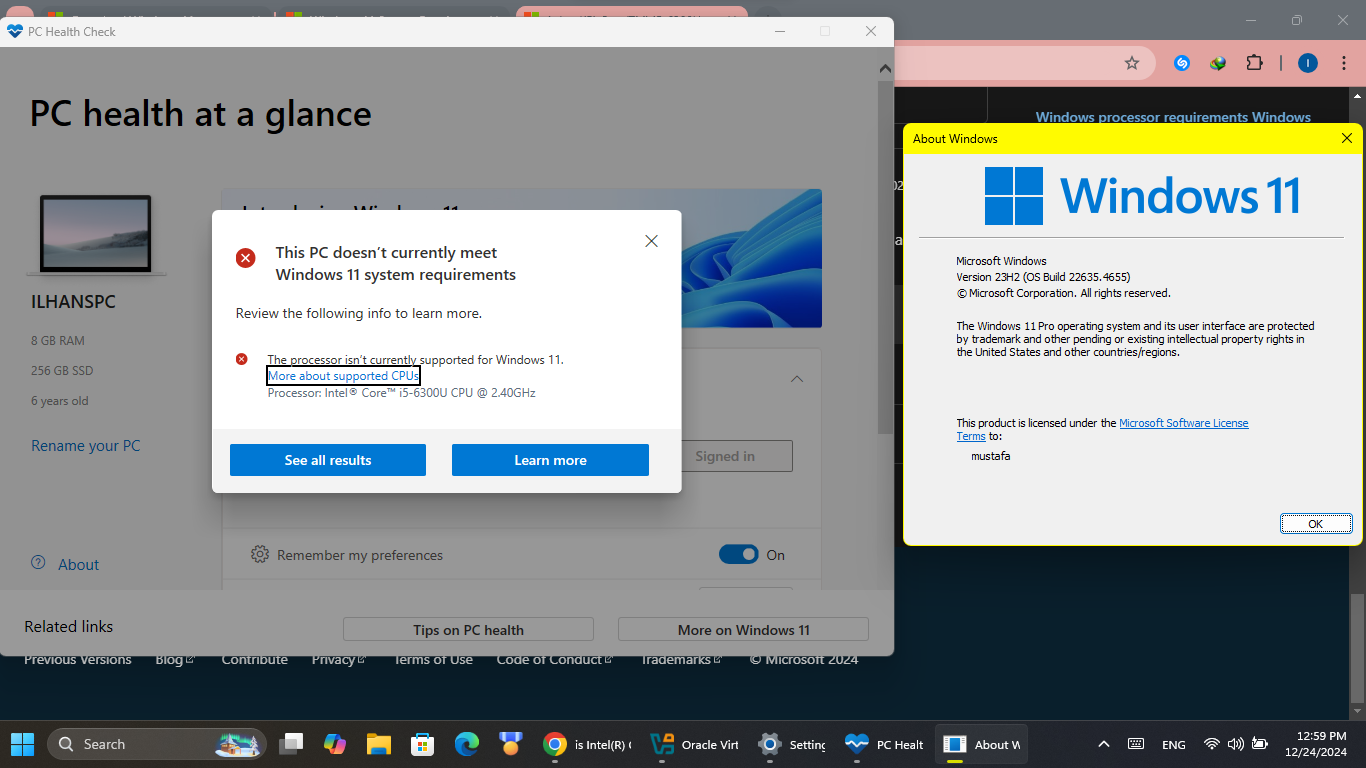The width and height of the screenshot is (1366, 768).
Task: Open More about supported CPUs link
Action: click(x=343, y=376)
